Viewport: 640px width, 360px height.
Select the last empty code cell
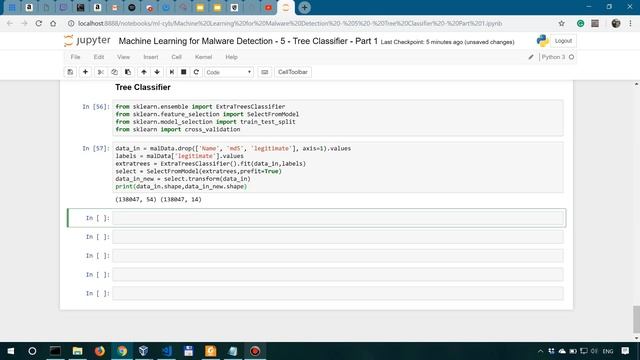tap(338, 293)
